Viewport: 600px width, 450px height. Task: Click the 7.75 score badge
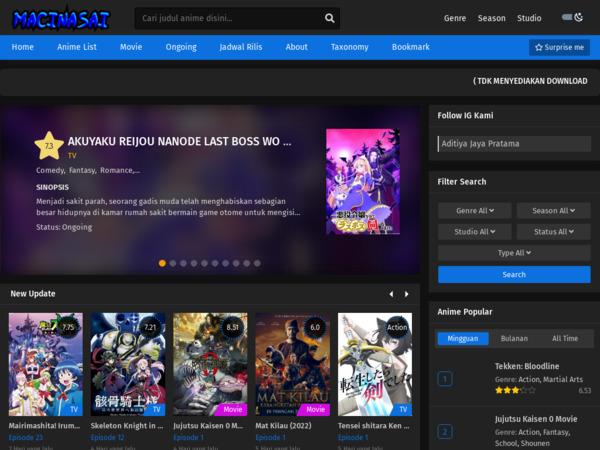tap(68, 328)
